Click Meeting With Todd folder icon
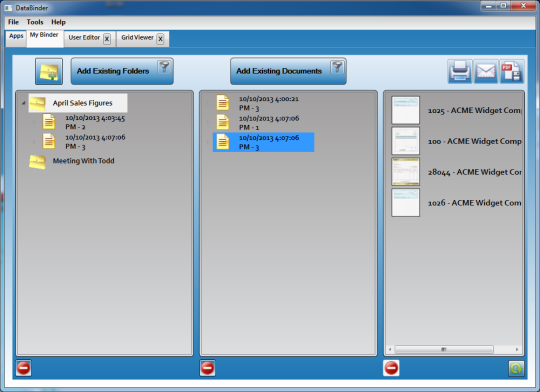The width and height of the screenshot is (540, 392). click(x=38, y=161)
